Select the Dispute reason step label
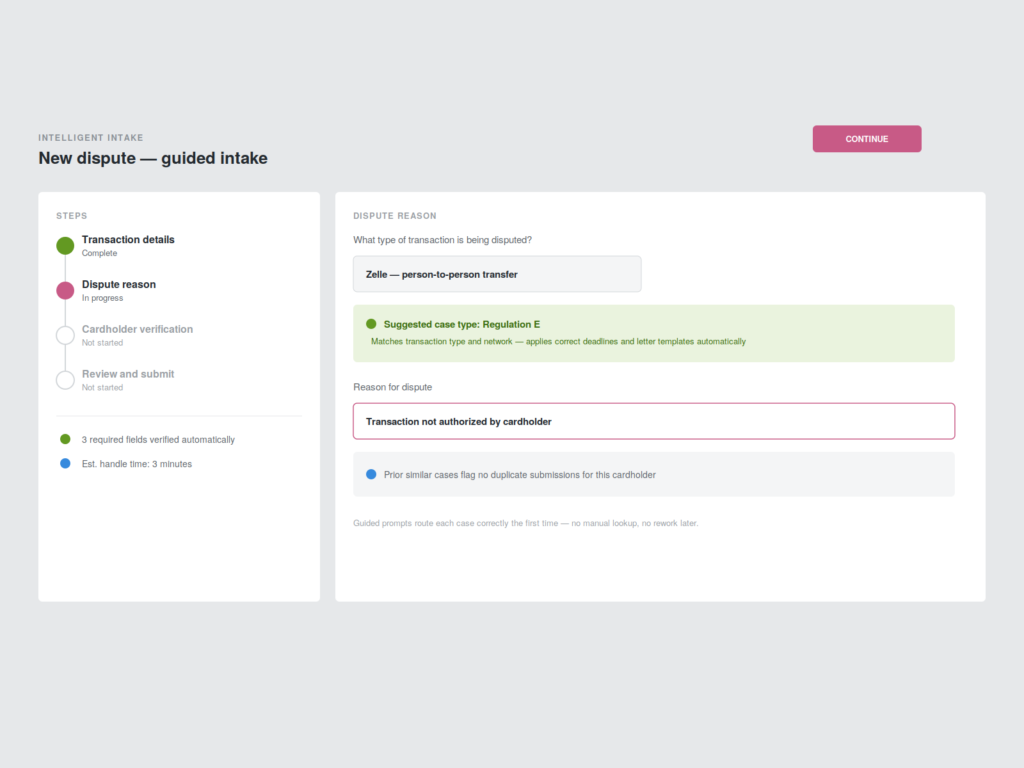 [119, 285]
